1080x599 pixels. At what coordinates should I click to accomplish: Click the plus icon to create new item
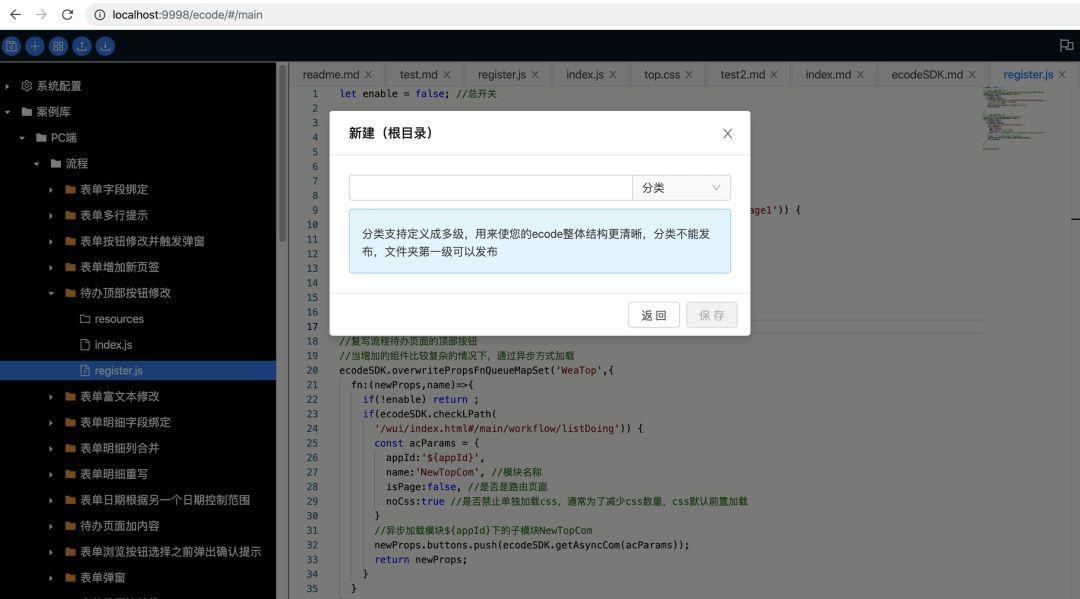pyautogui.click(x=34, y=45)
